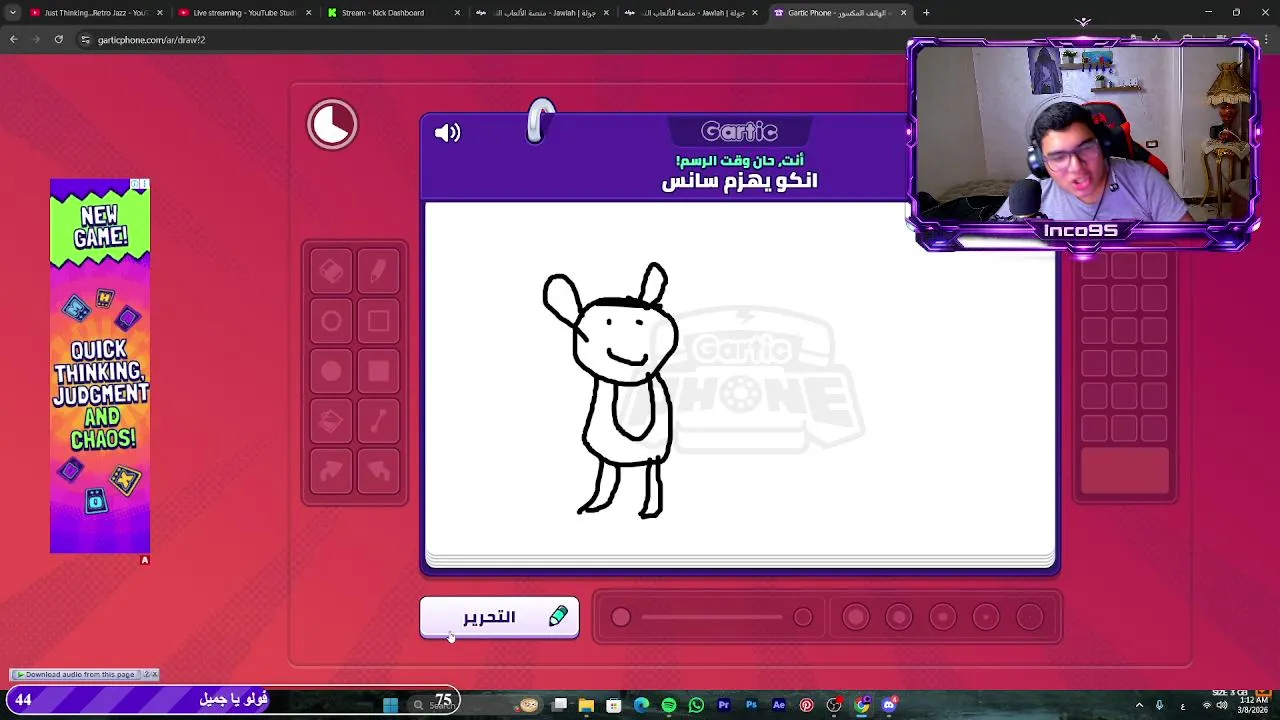Viewport: 1280px width, 720px height.
Task: Expand the tab search dropdown arrow
Action: [x=12, y=13]
